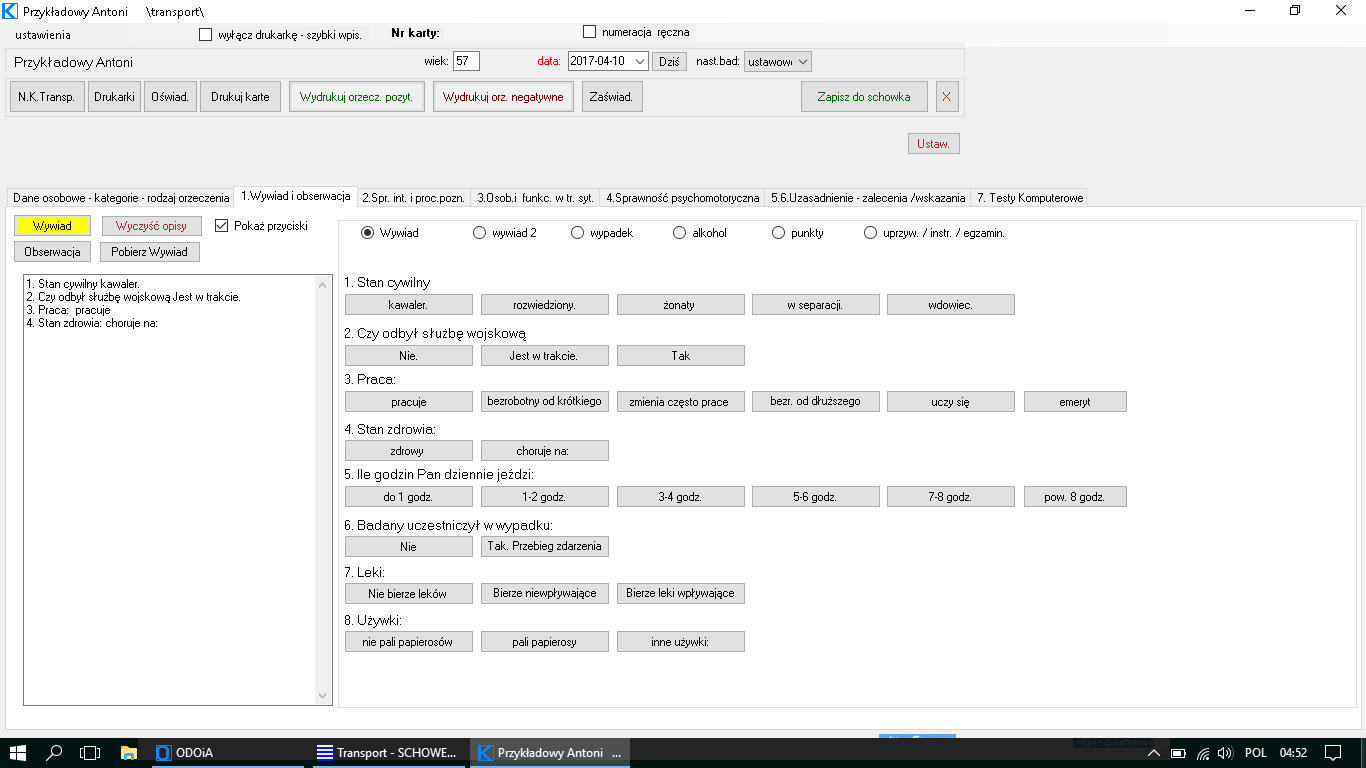The height and width of the screenshot is (768, 1366).
Task: Expand the nast.bad dropdown list
Action: (802, 61)
